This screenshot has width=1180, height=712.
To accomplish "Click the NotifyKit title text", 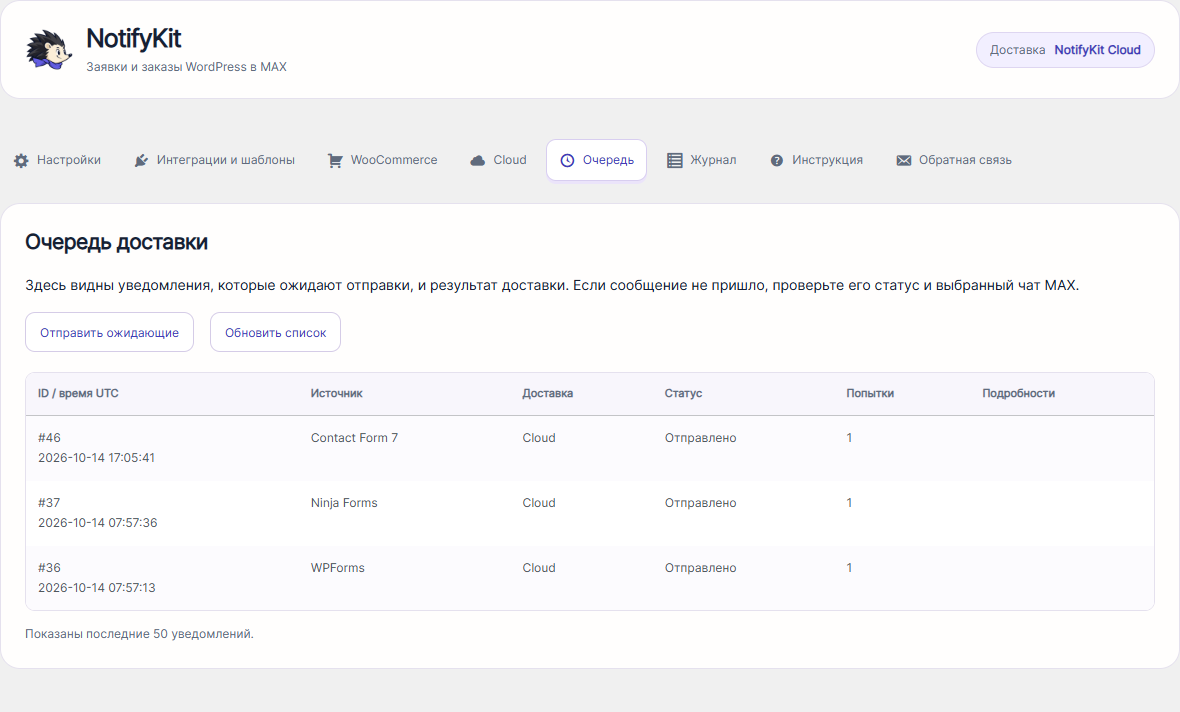I will point(133,38).
